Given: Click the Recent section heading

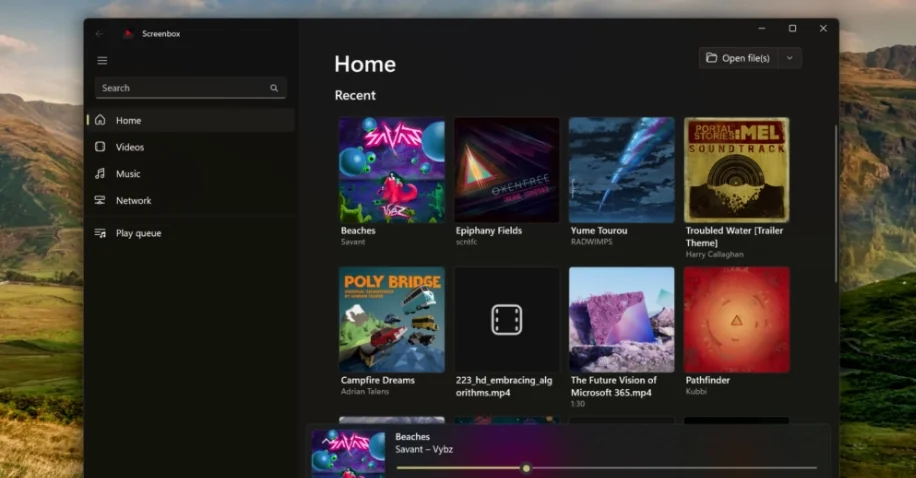Looking at the screenshot, I should (x=355, y=95).
